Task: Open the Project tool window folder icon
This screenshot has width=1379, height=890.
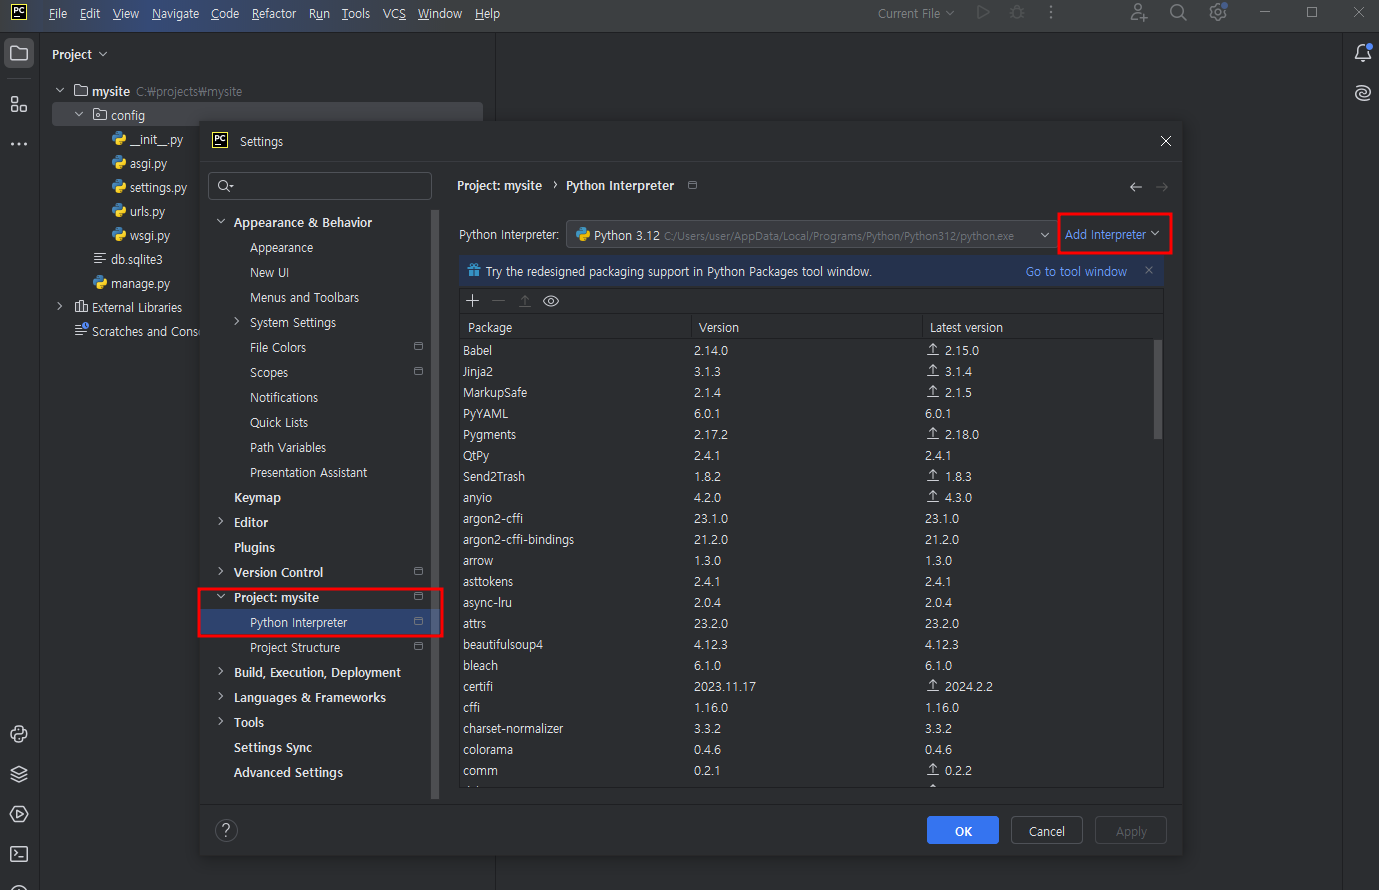Action: (x=19, y=53)
